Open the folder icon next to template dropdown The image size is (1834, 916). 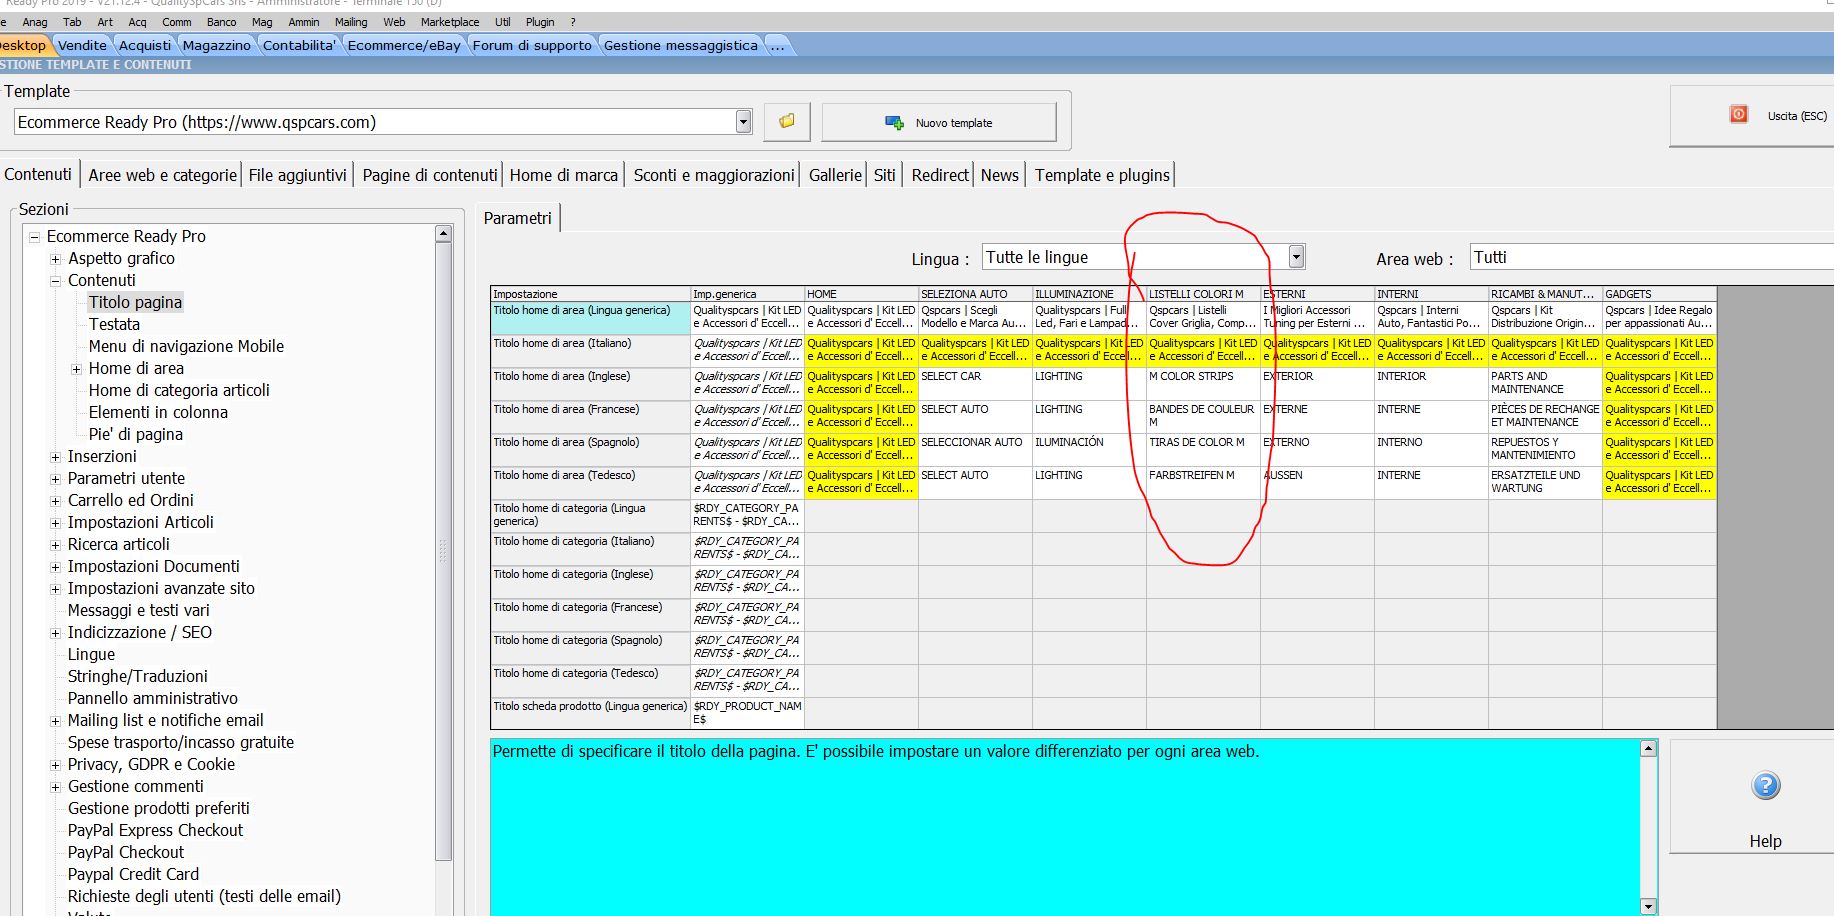coord(787,122)
